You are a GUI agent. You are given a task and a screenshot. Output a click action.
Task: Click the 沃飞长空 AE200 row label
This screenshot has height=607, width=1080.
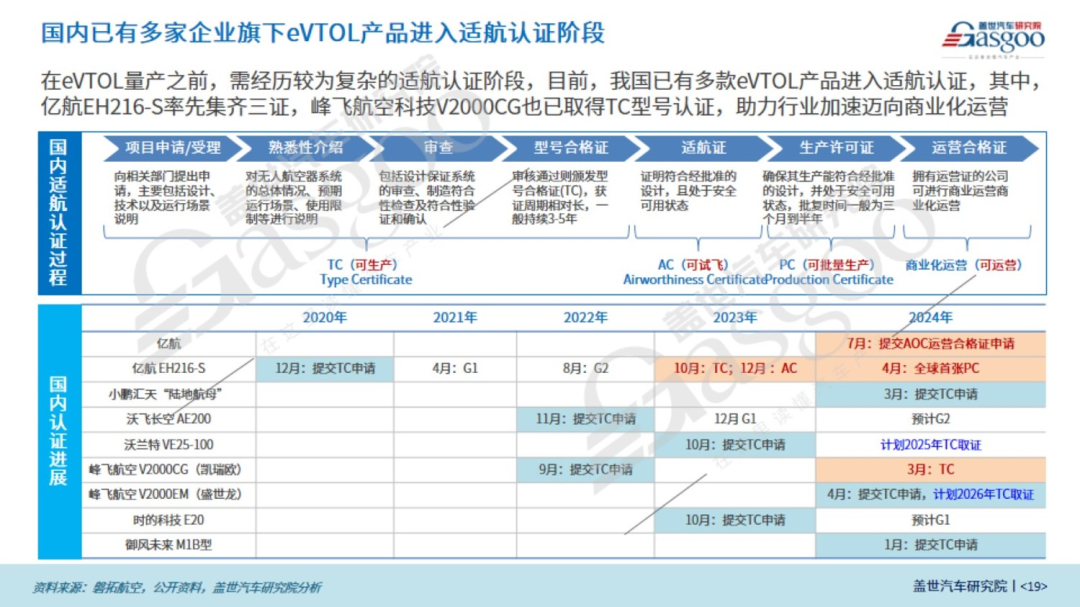coord(169,419)
